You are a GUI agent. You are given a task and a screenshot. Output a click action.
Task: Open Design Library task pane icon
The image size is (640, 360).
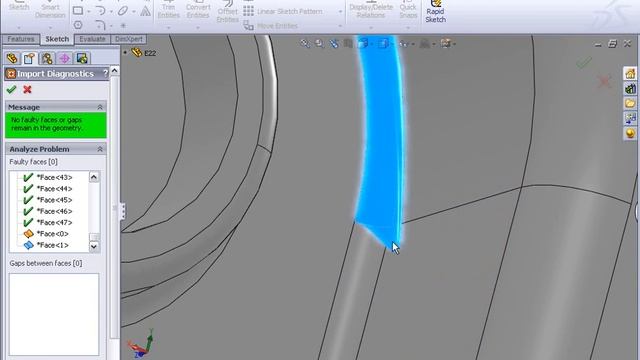tap(630, 89)
